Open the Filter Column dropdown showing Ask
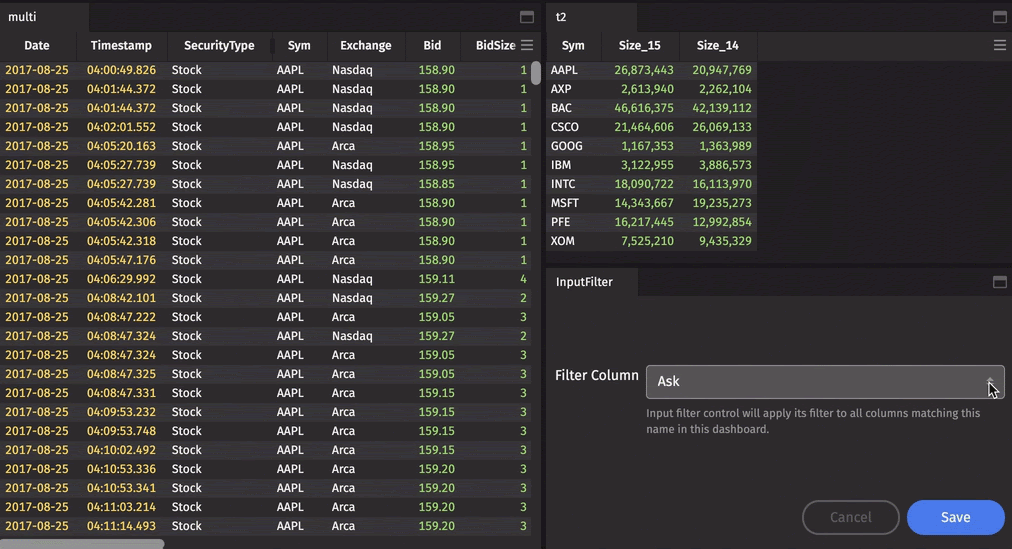The height and width of the screenshot is (549, 1012). 825,382
